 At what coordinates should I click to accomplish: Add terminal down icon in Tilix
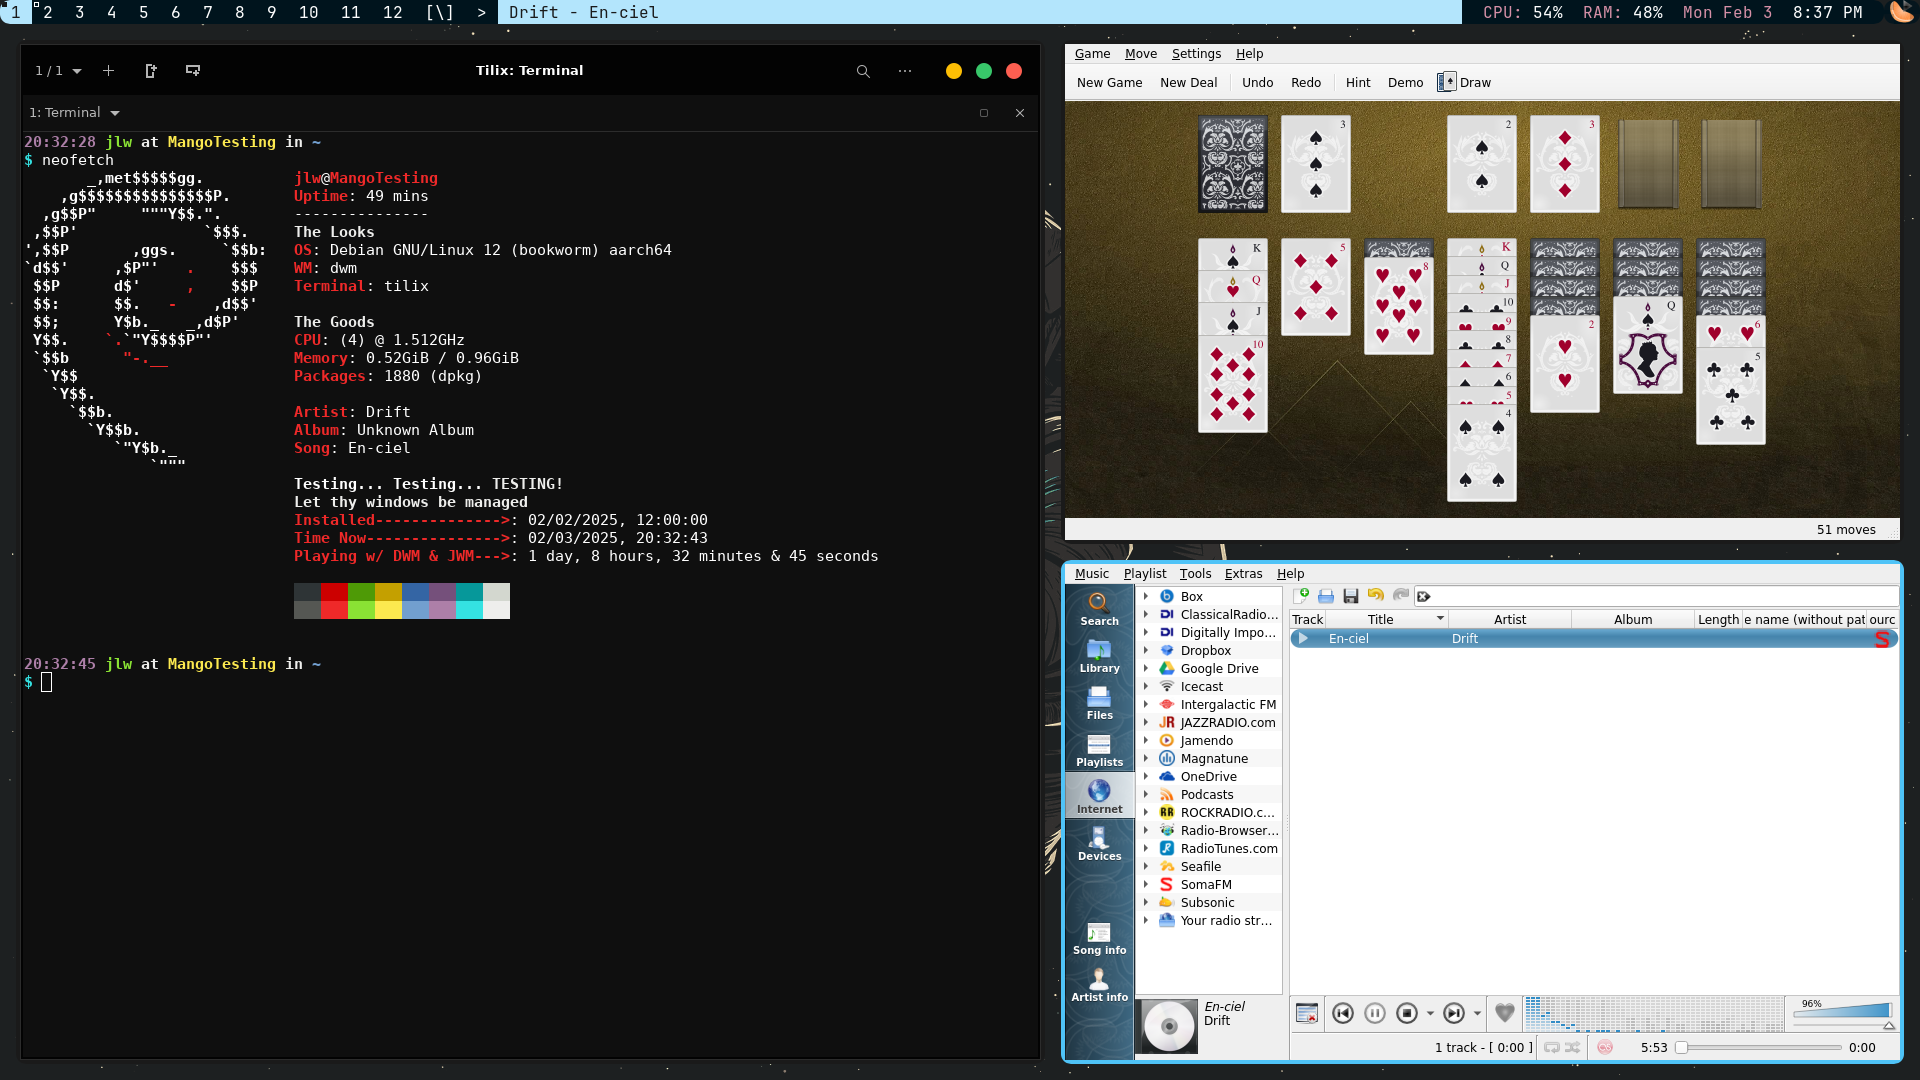193,71
